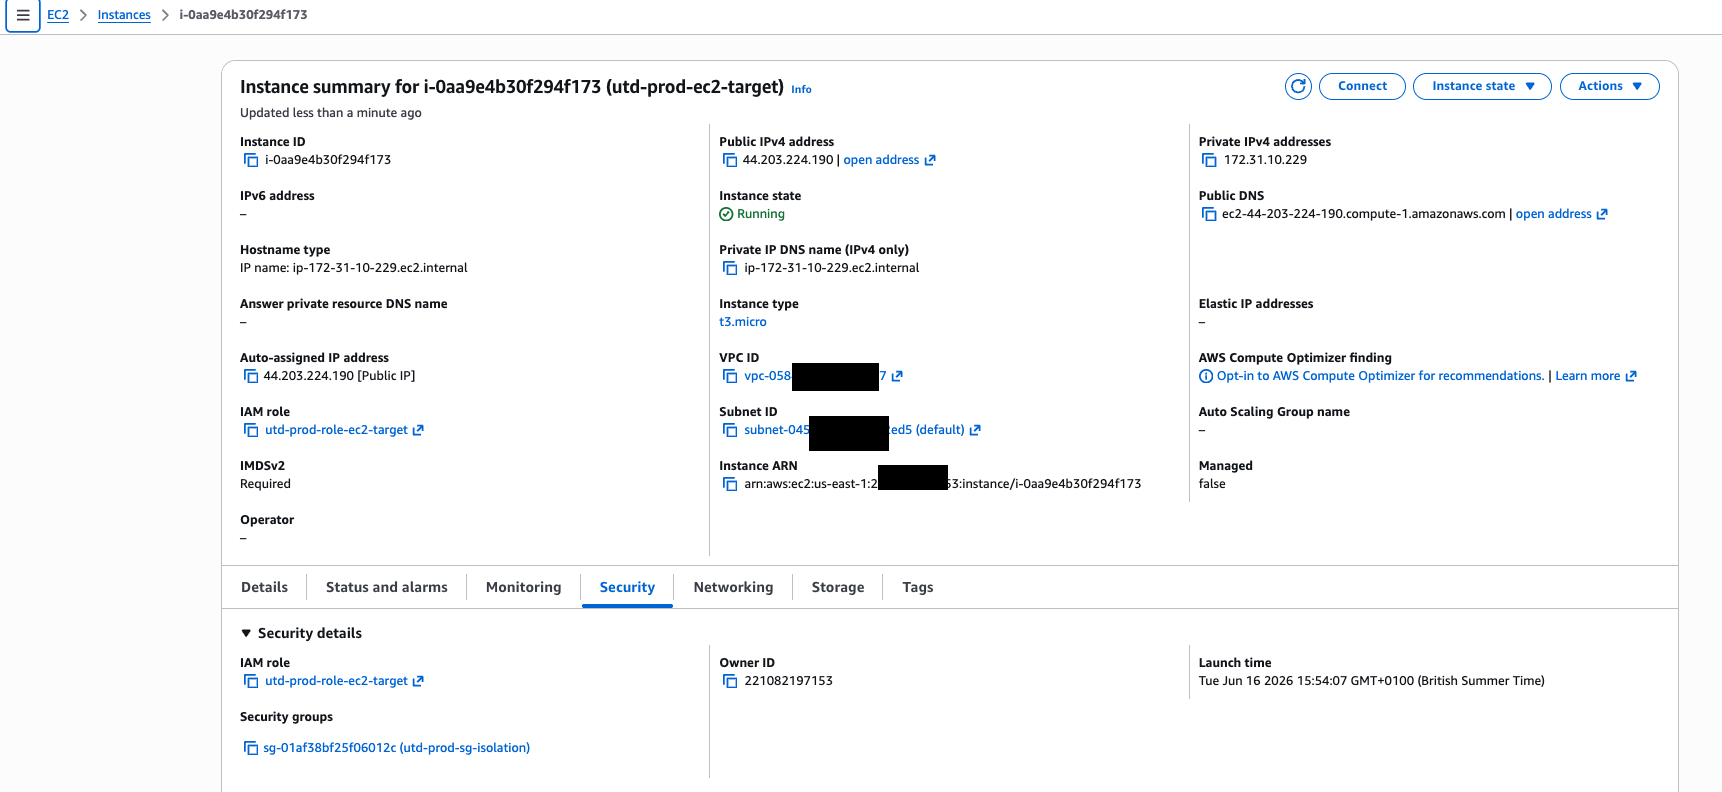Copy the VPC ID
Screen dimensions: 1722x792
(730, 376)
